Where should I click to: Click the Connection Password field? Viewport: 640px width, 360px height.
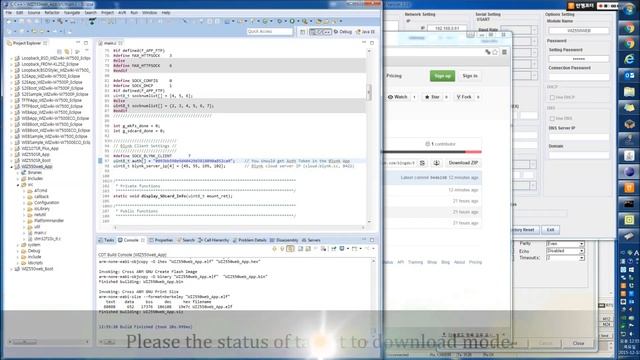pos(578,77)
